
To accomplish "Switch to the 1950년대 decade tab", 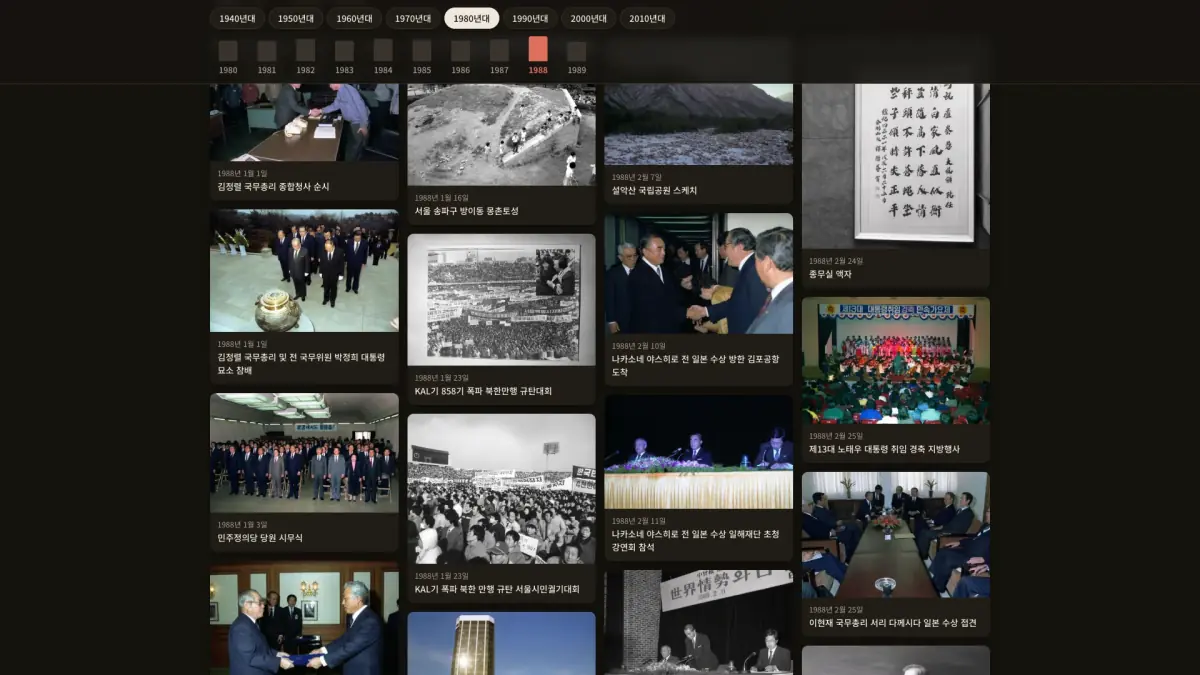I will click(296, 18).
